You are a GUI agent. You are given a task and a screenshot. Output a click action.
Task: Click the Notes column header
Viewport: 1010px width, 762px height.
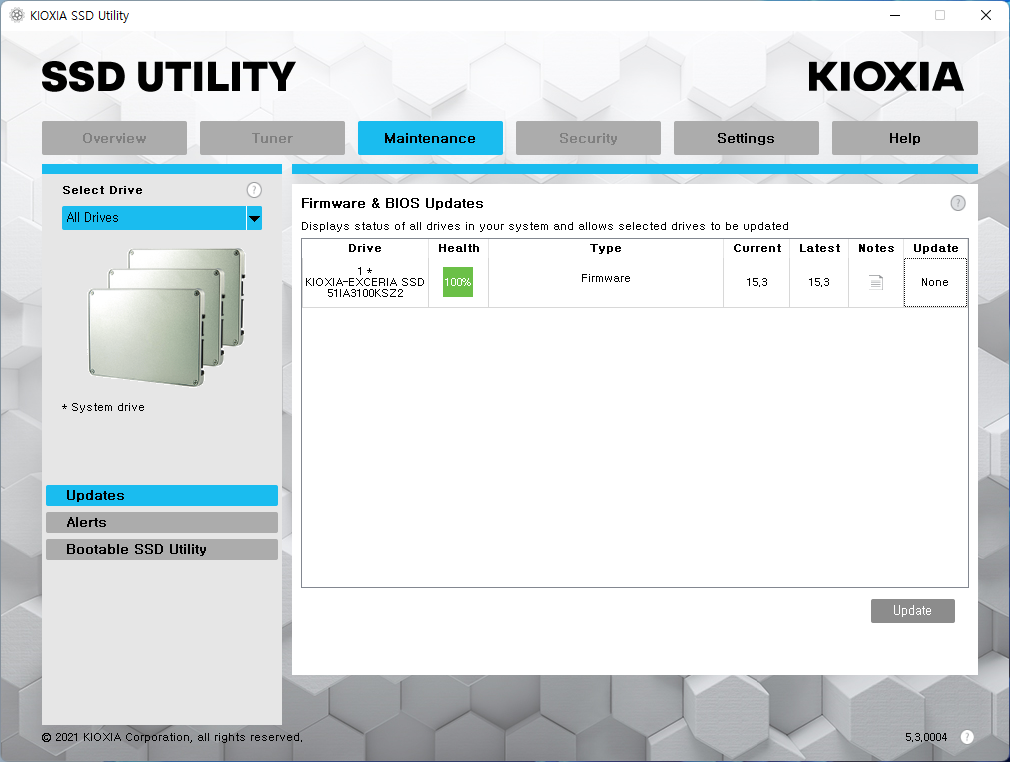pos(876,248)
